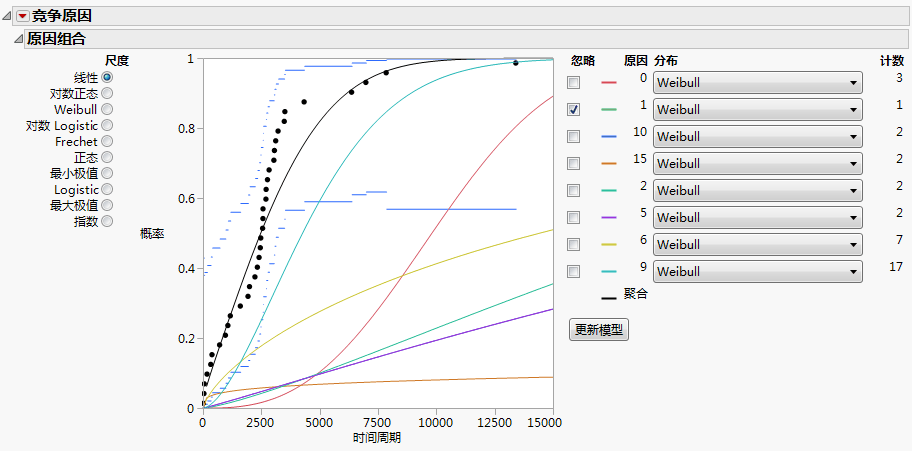912x451 pixels.
Task: Open distribution dropdown for cause 2
Action: (x=758, y=190)
